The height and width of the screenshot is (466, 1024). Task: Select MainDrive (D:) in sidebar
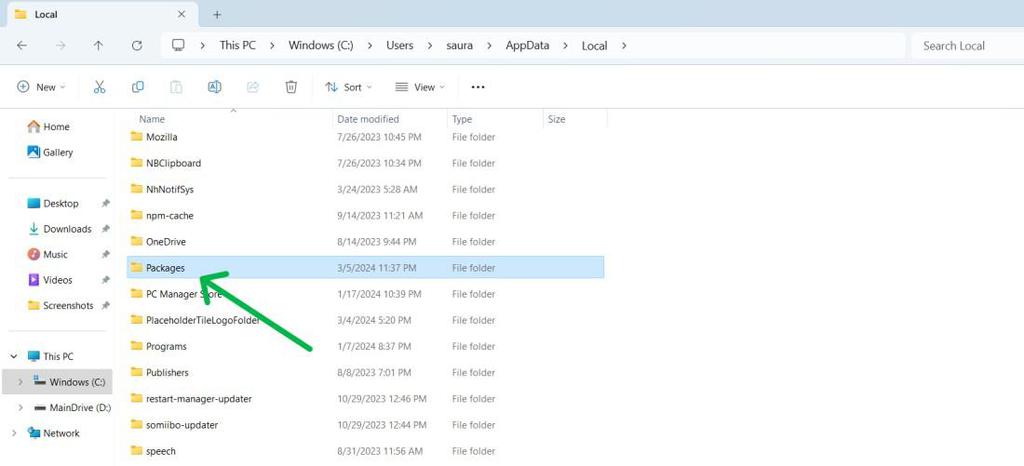coord(72,407)
